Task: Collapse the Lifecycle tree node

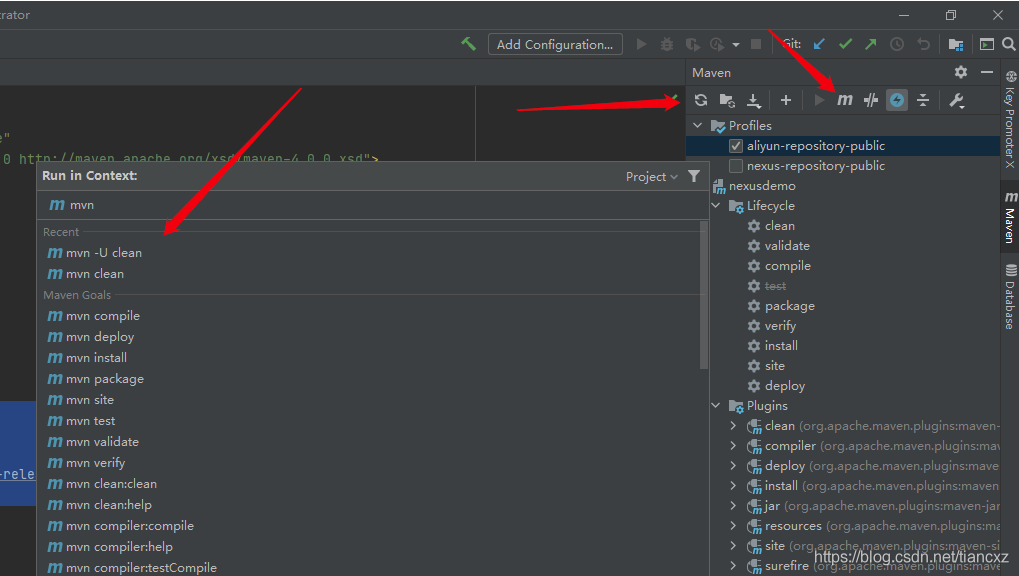Action: (x=716, y=206)
